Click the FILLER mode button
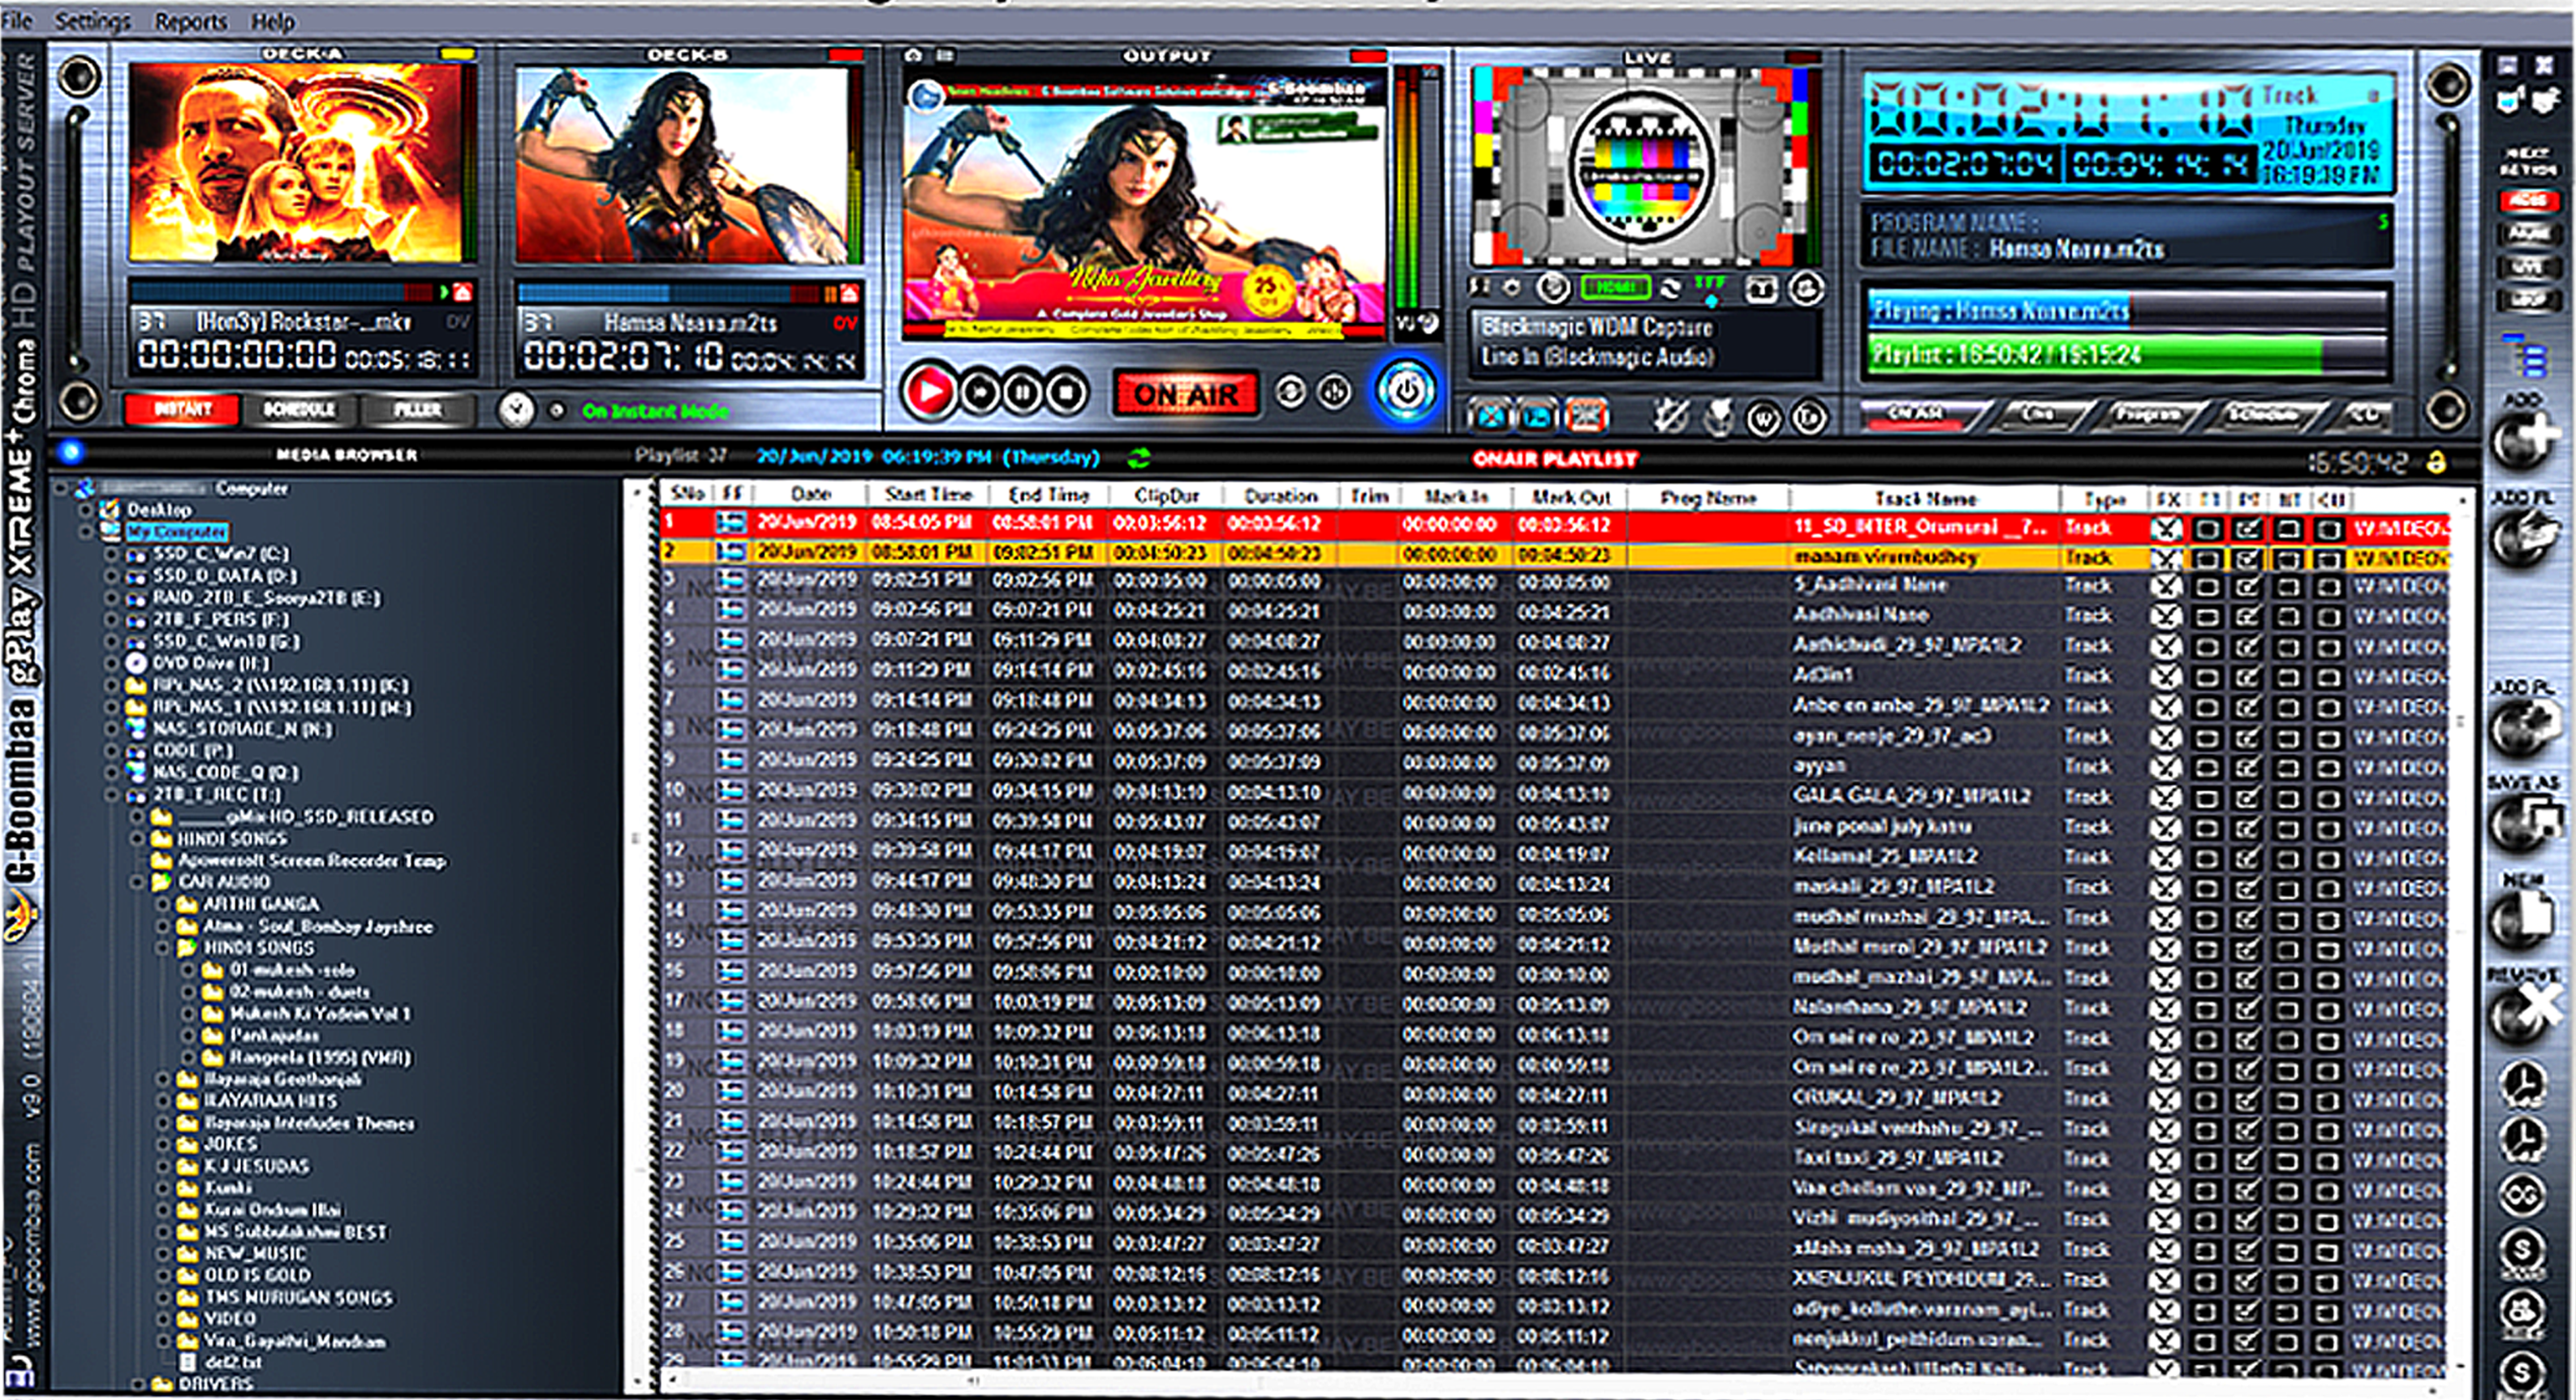 pos(417,410)
